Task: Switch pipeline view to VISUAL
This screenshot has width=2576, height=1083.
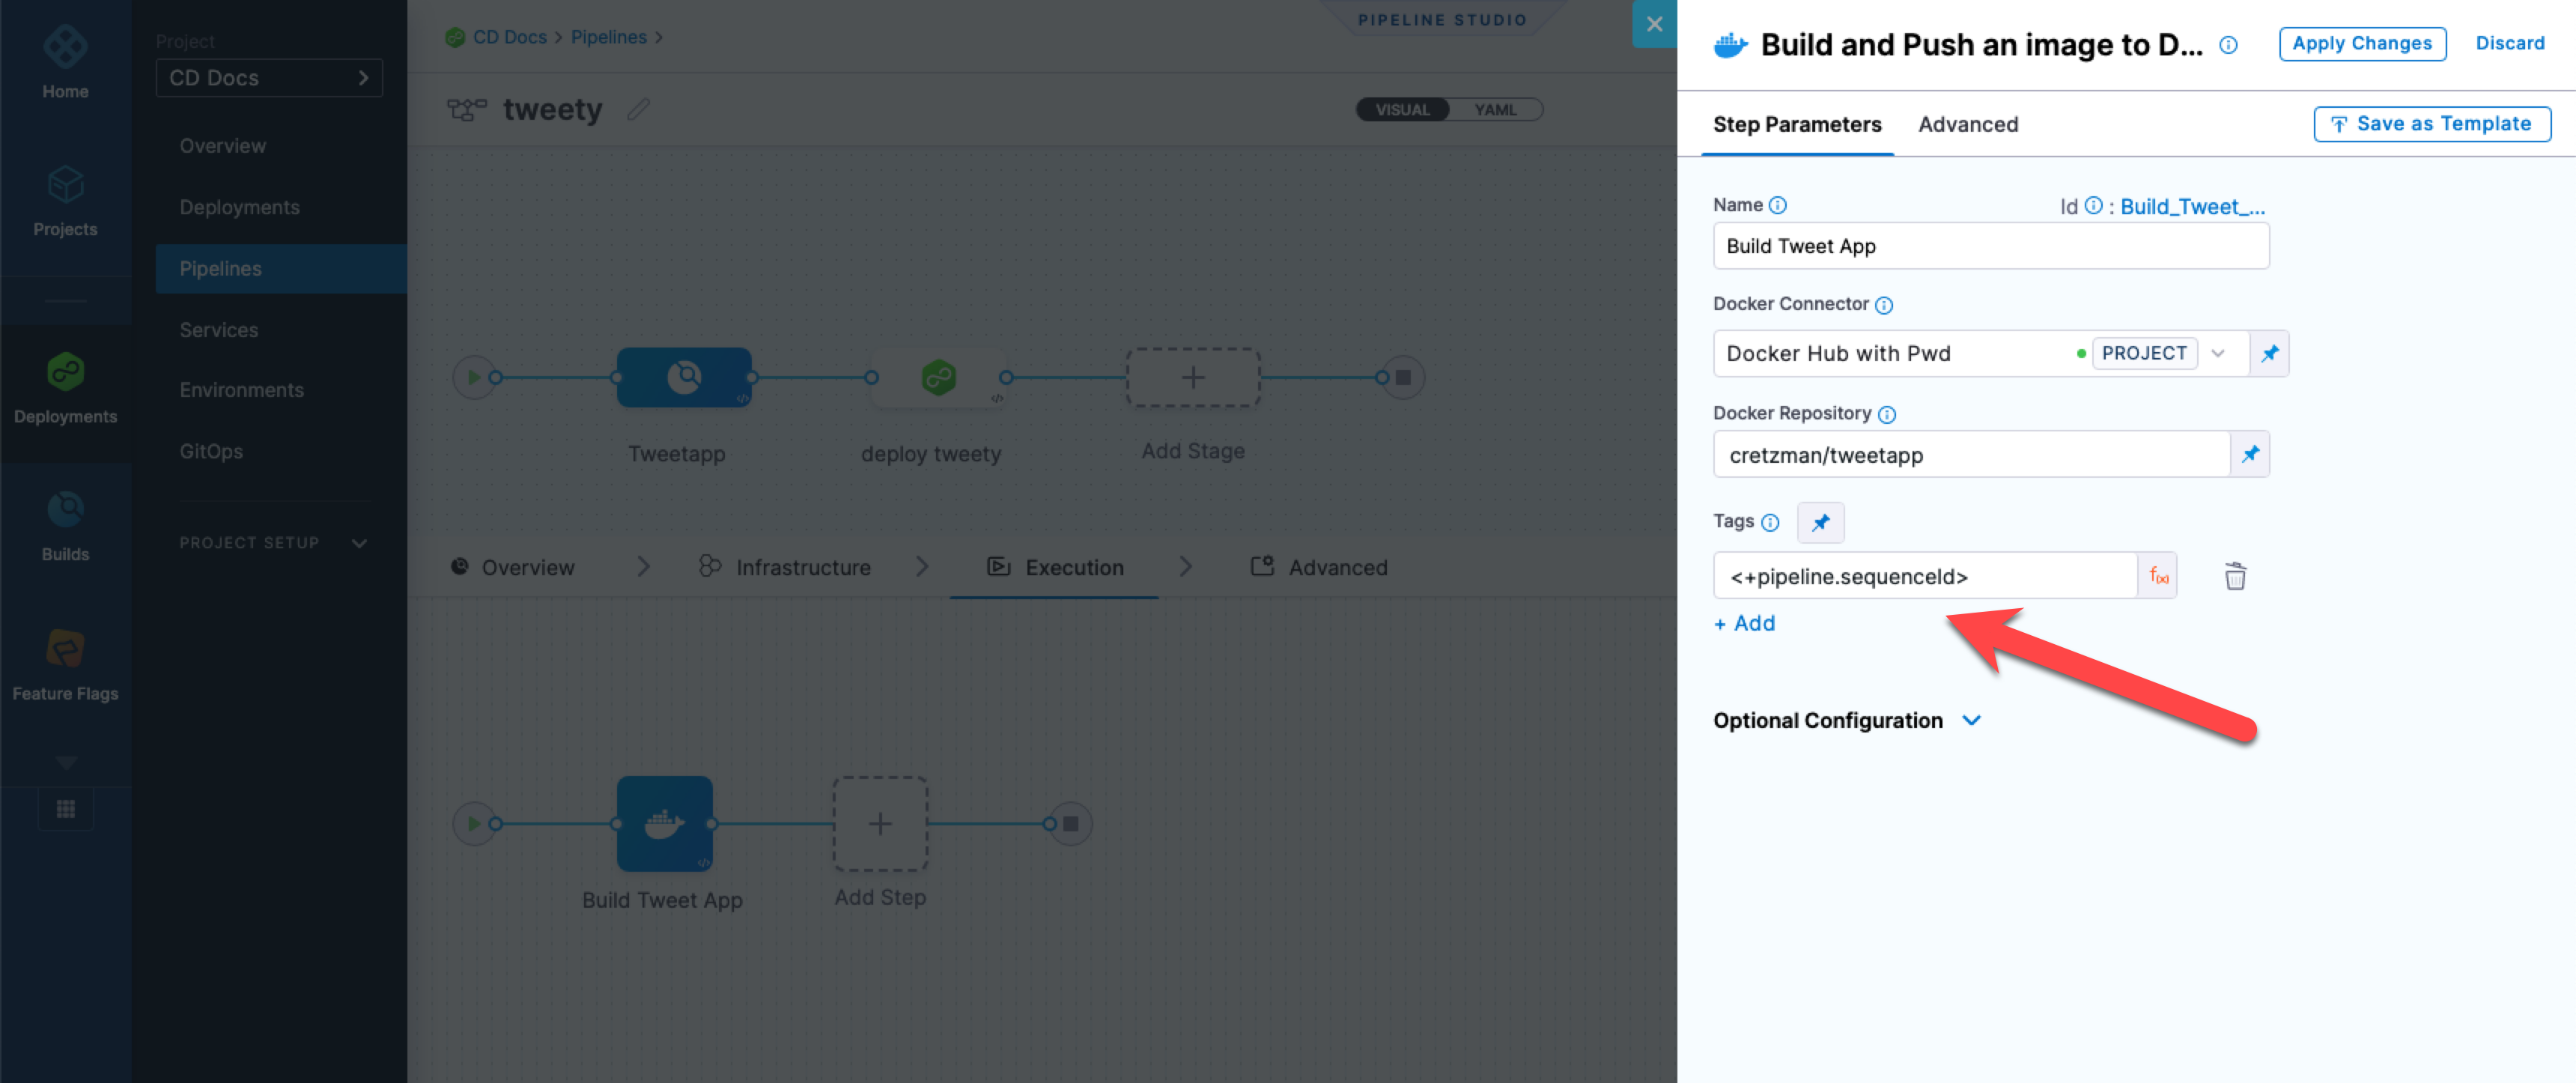Action: (1402, 110)
